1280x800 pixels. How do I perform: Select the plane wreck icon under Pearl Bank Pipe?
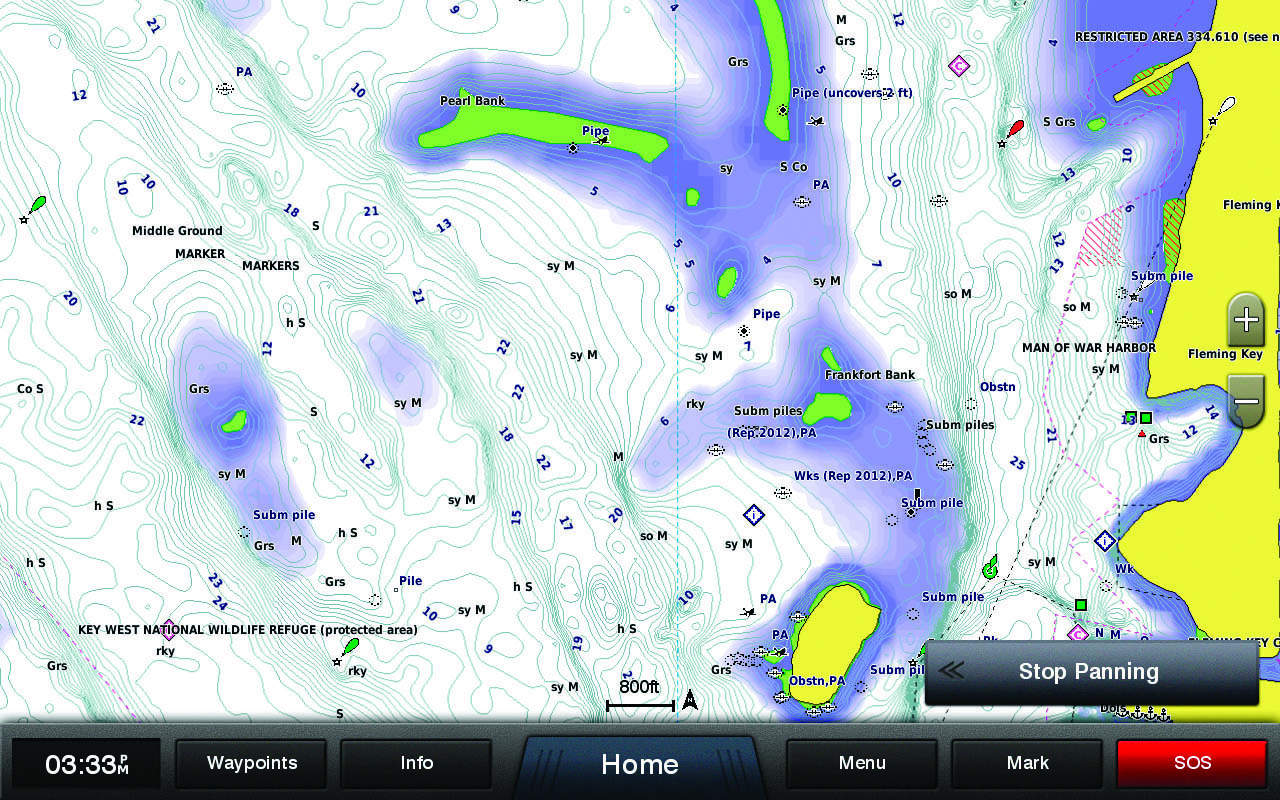(600, 141)
